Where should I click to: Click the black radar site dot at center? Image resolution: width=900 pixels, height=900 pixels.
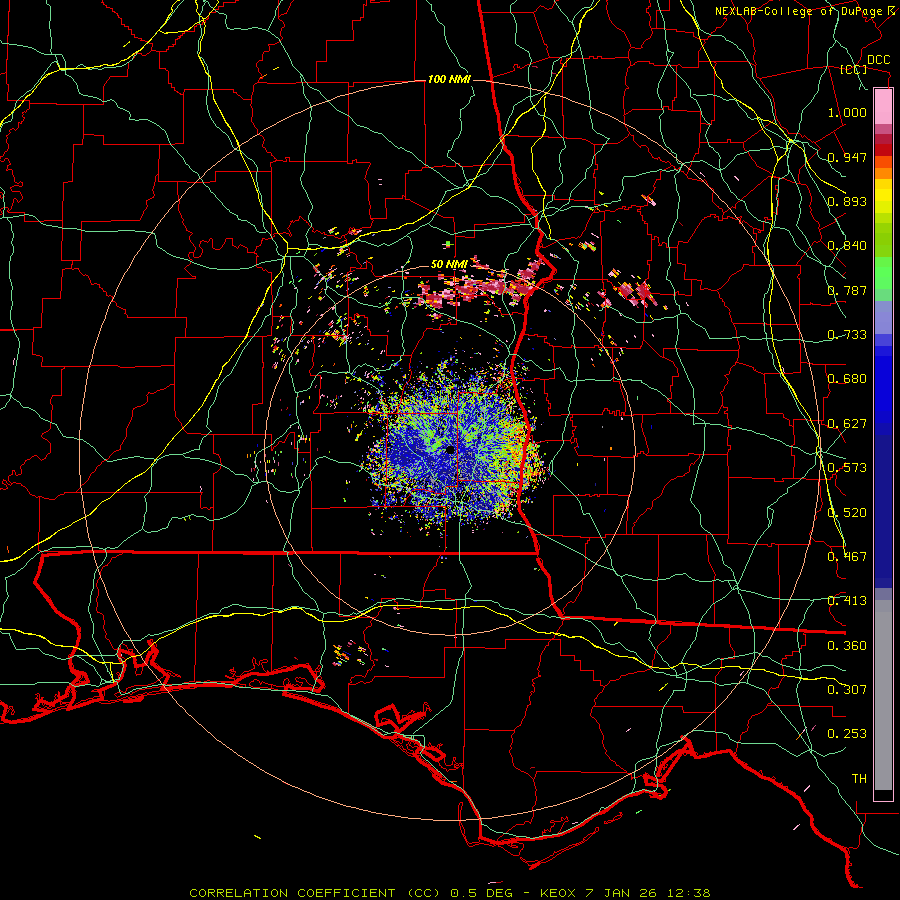tap(450, 450)
